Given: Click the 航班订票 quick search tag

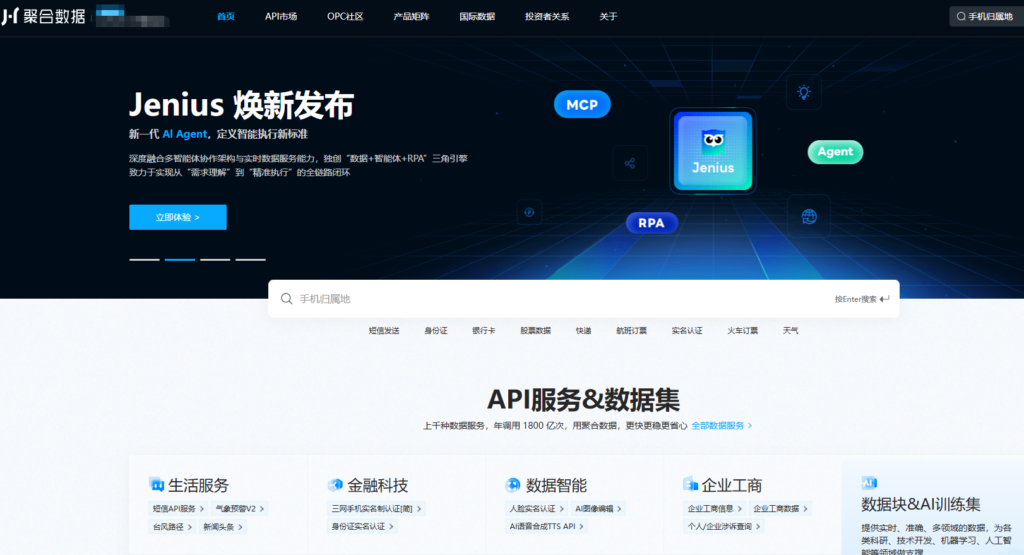Looking at the screenshot, I should [632, 331].
